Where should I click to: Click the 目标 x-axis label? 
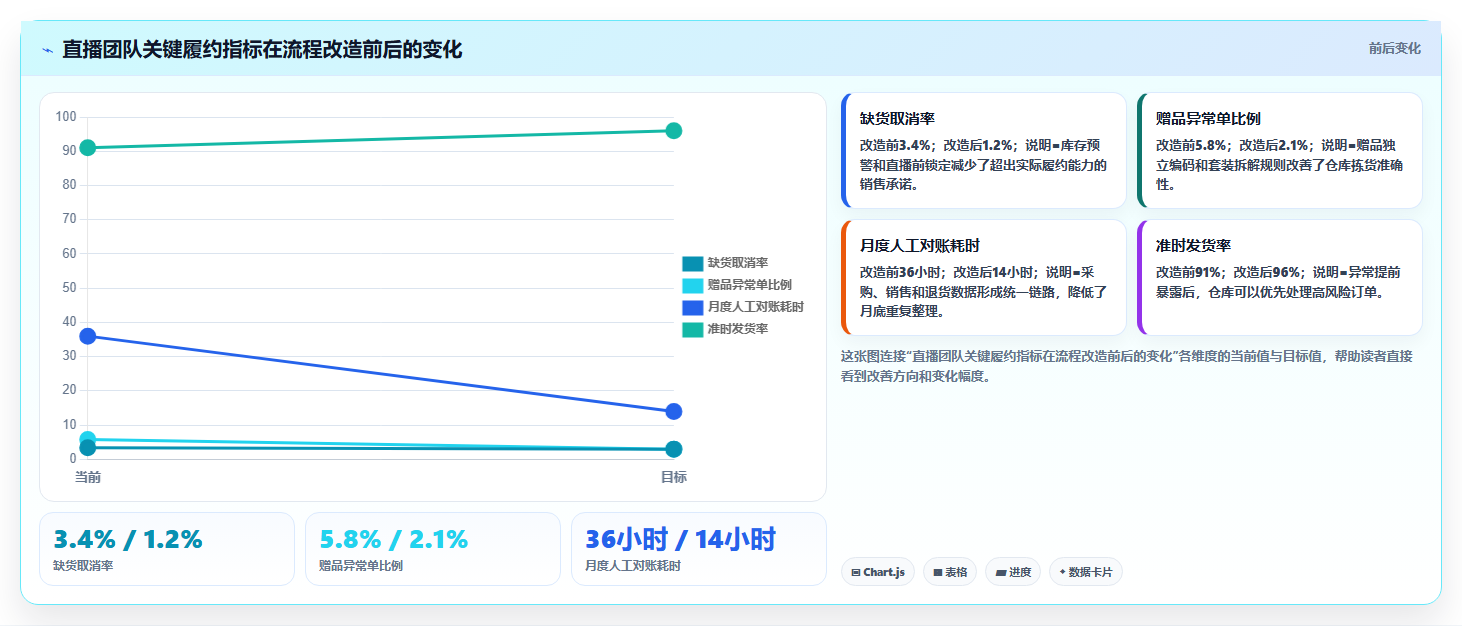(674, 477)
